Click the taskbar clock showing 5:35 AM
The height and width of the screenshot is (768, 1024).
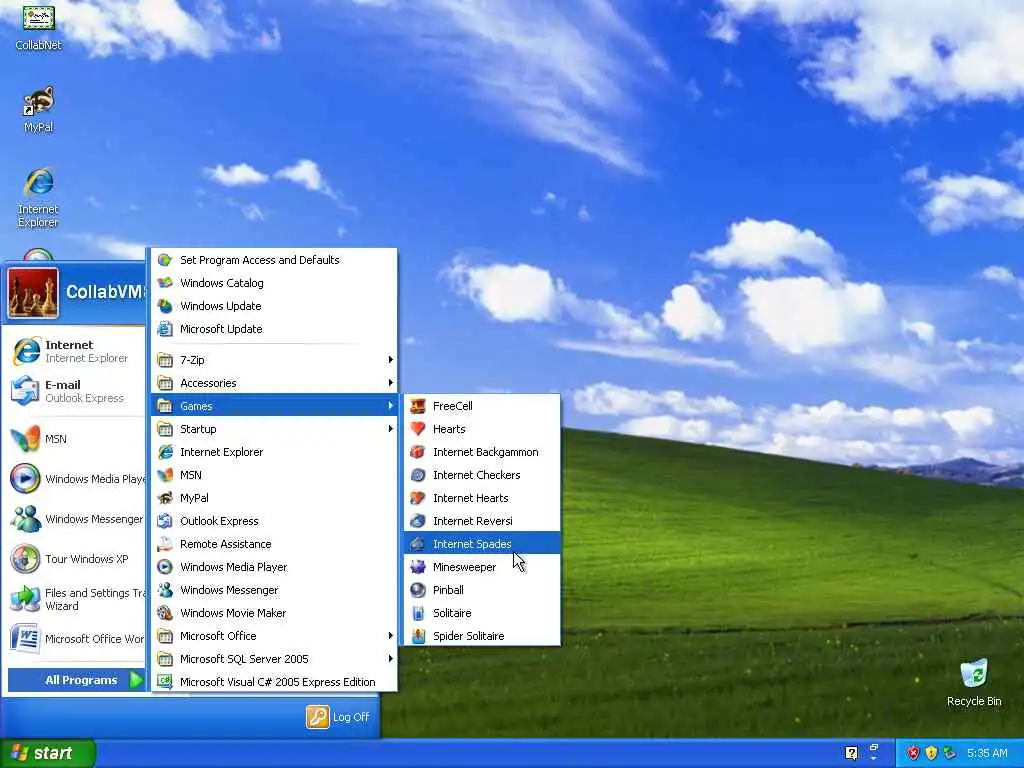coord(987,753)
